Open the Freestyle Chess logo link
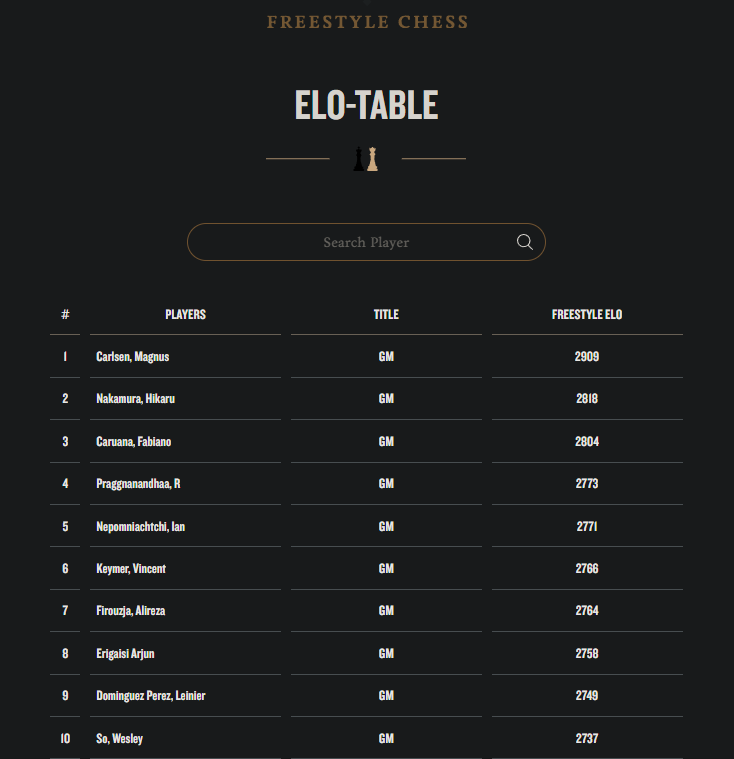This screenshot has width=734, height=759. pyautogui.click(x=367, y=22)
